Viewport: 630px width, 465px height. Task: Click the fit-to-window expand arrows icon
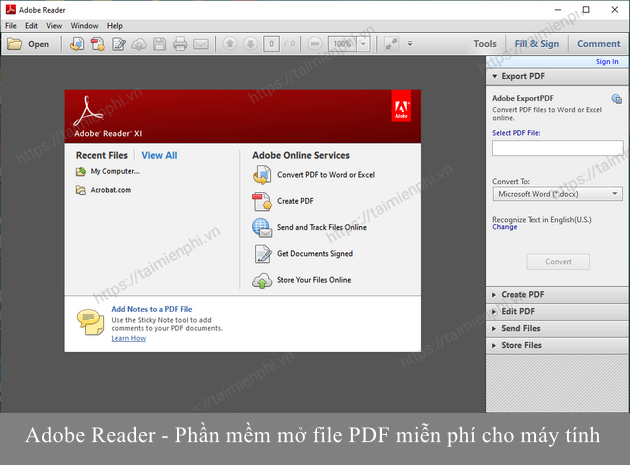click(x=391, y=43)
